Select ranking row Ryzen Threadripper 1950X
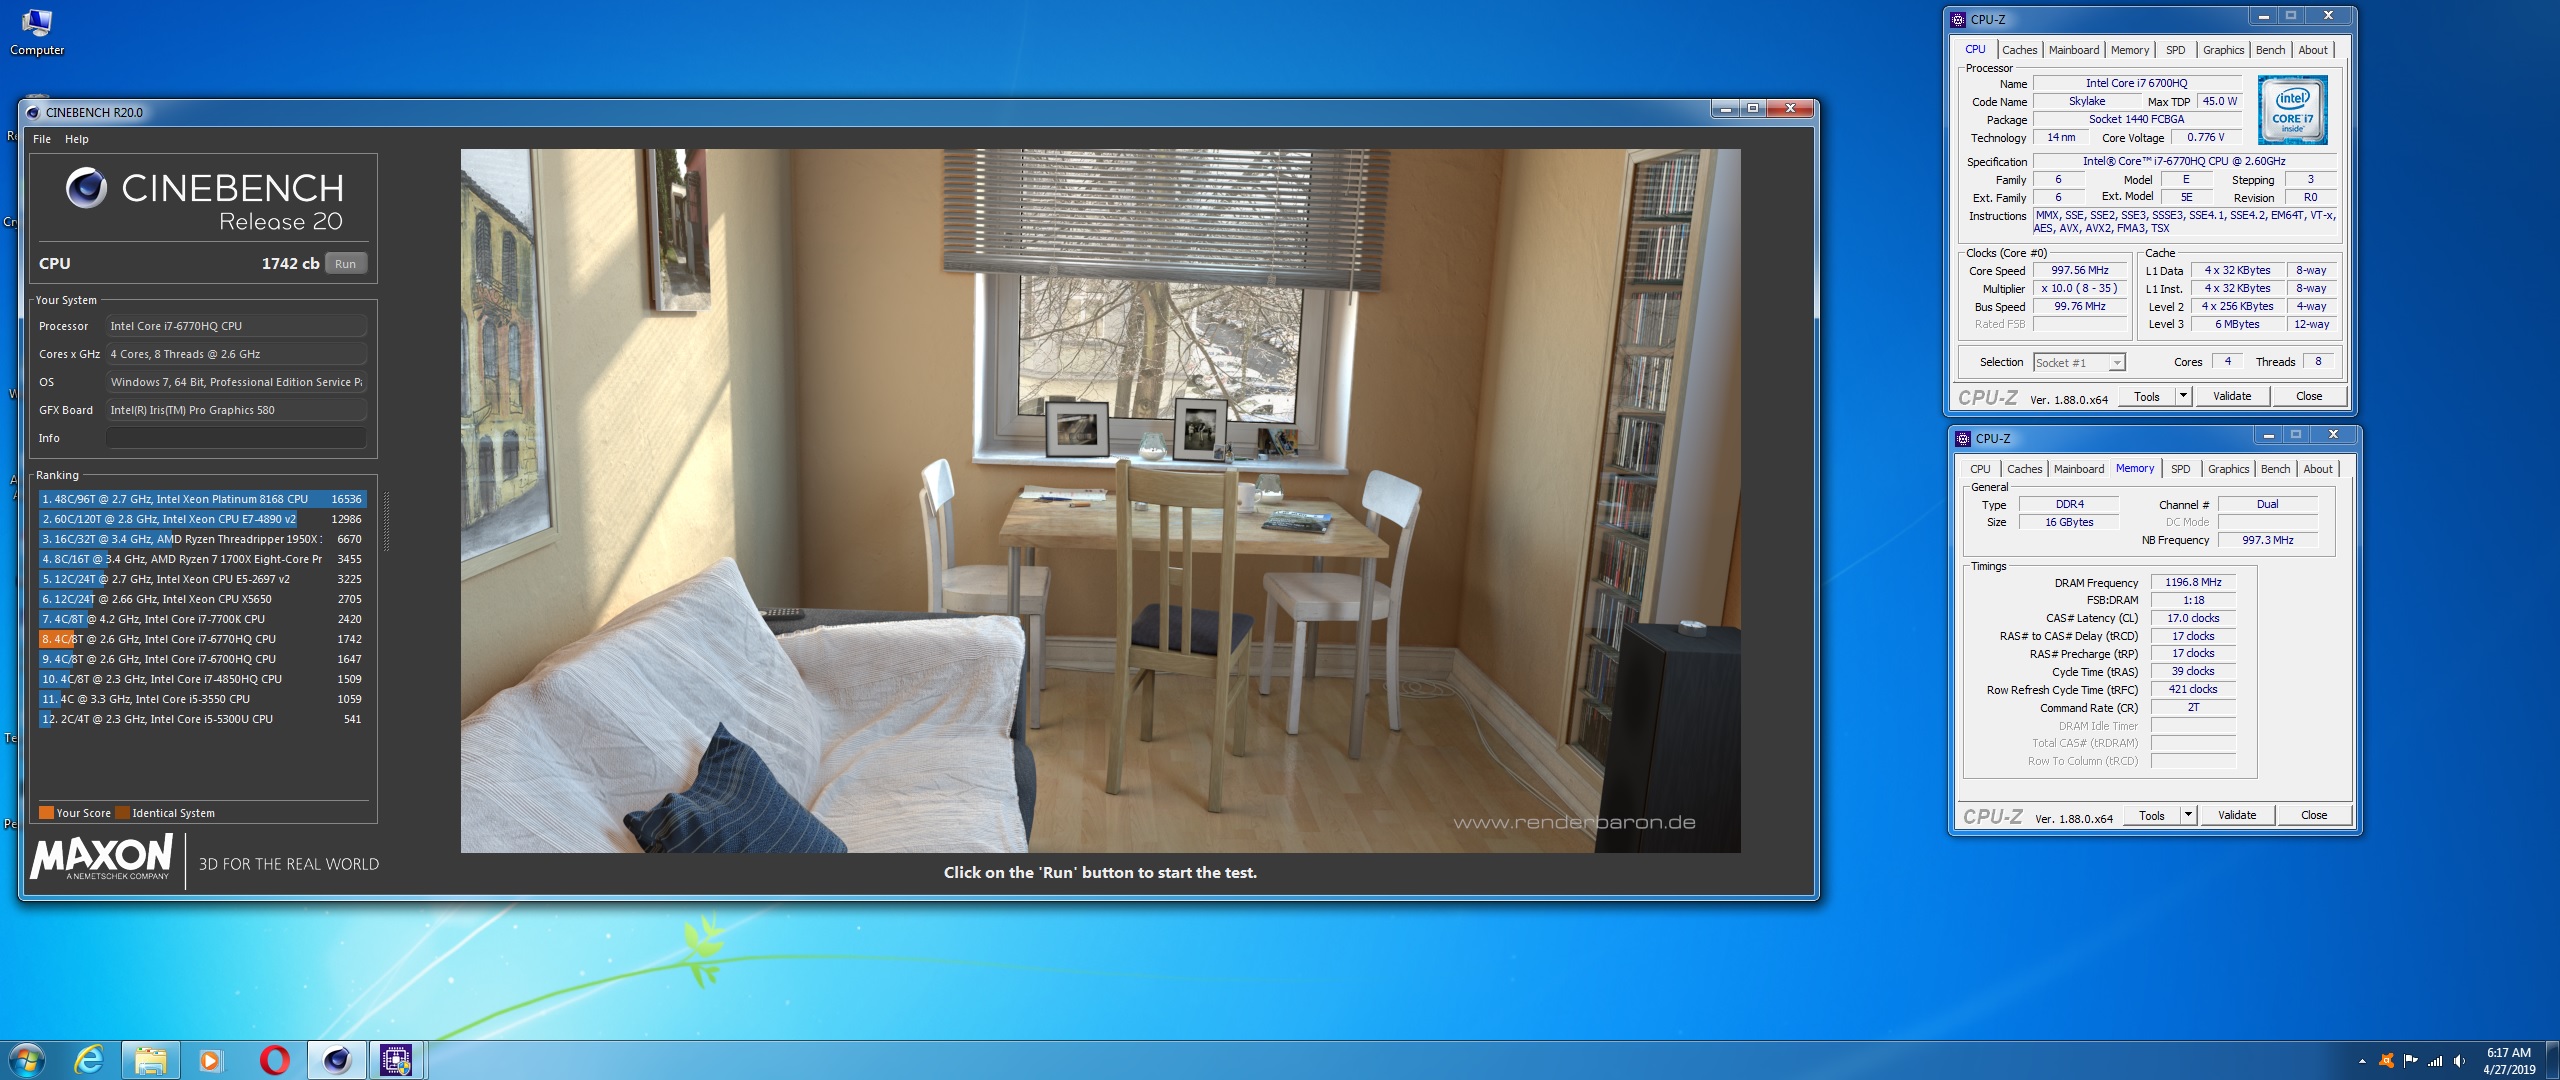 (x=202, y=539)
